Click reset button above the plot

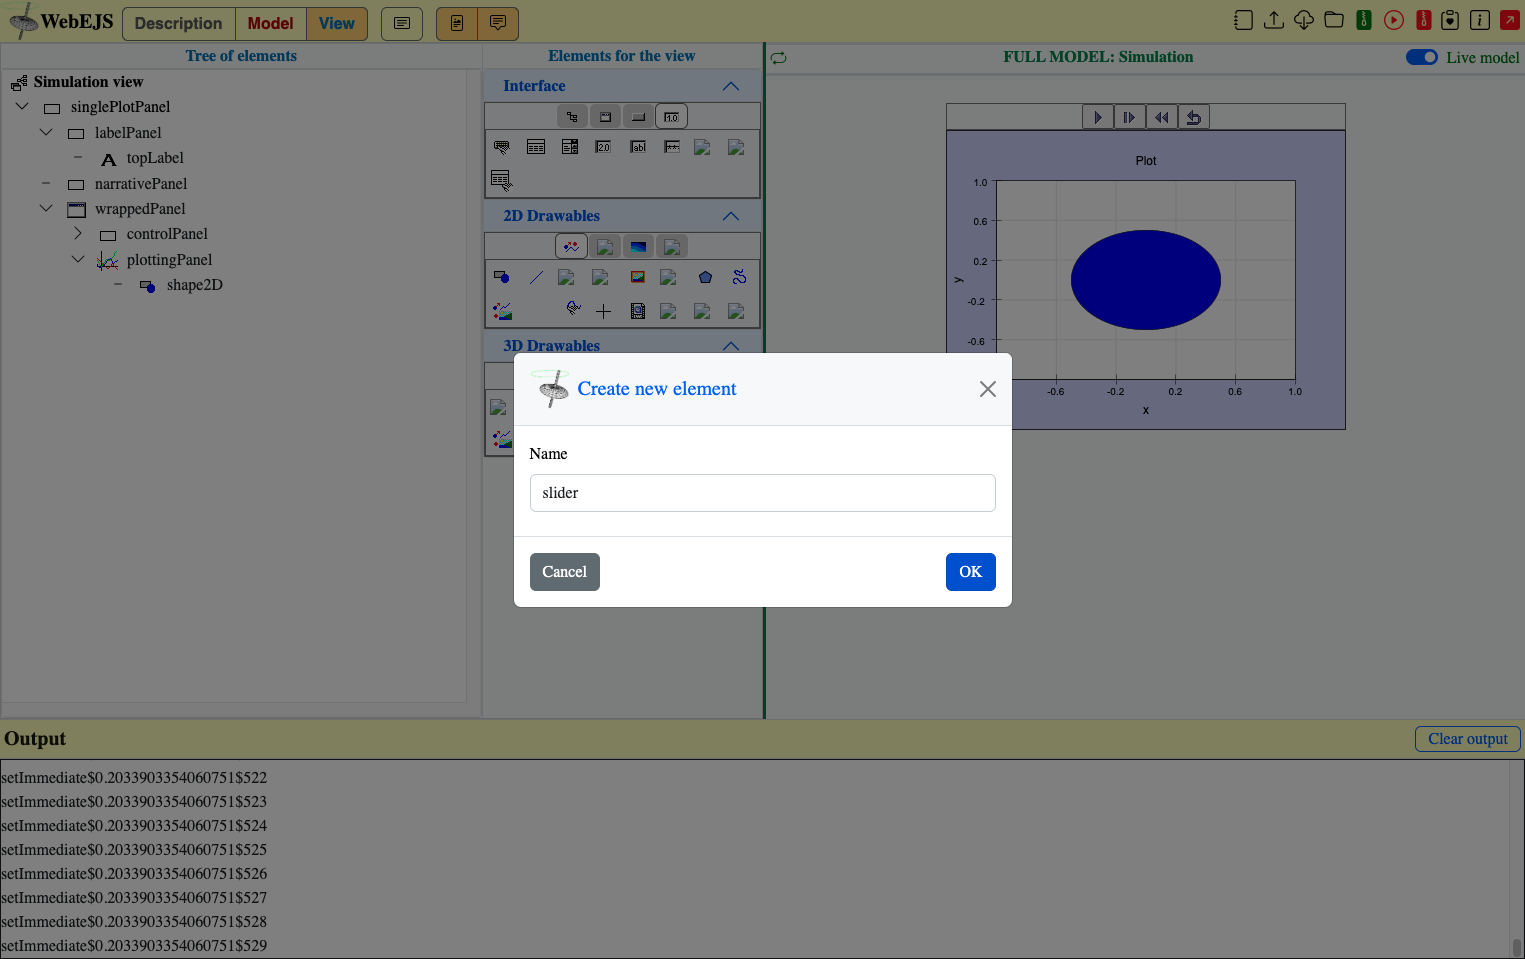[1193, 117]
